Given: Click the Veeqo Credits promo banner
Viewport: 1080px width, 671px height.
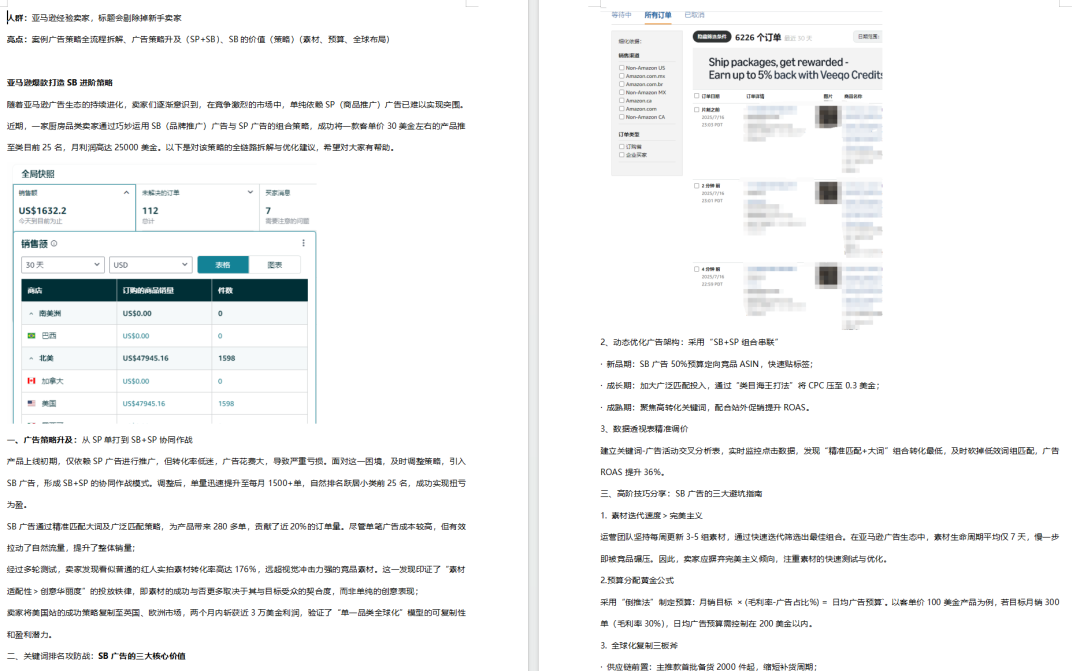Looking at the screenshot, I should [x=787, y=68].
